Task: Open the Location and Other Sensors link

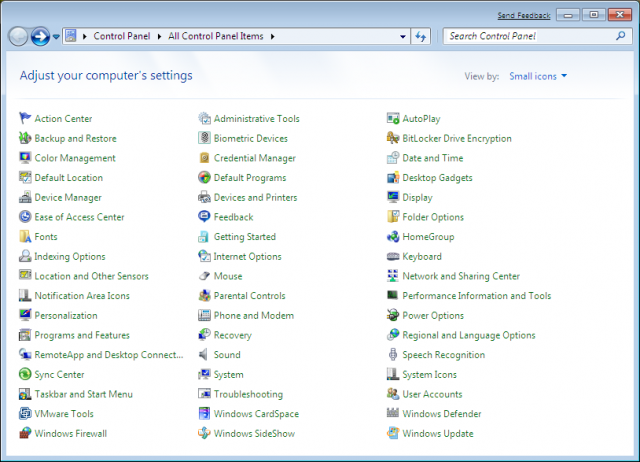Action: (x=91, y=276)
